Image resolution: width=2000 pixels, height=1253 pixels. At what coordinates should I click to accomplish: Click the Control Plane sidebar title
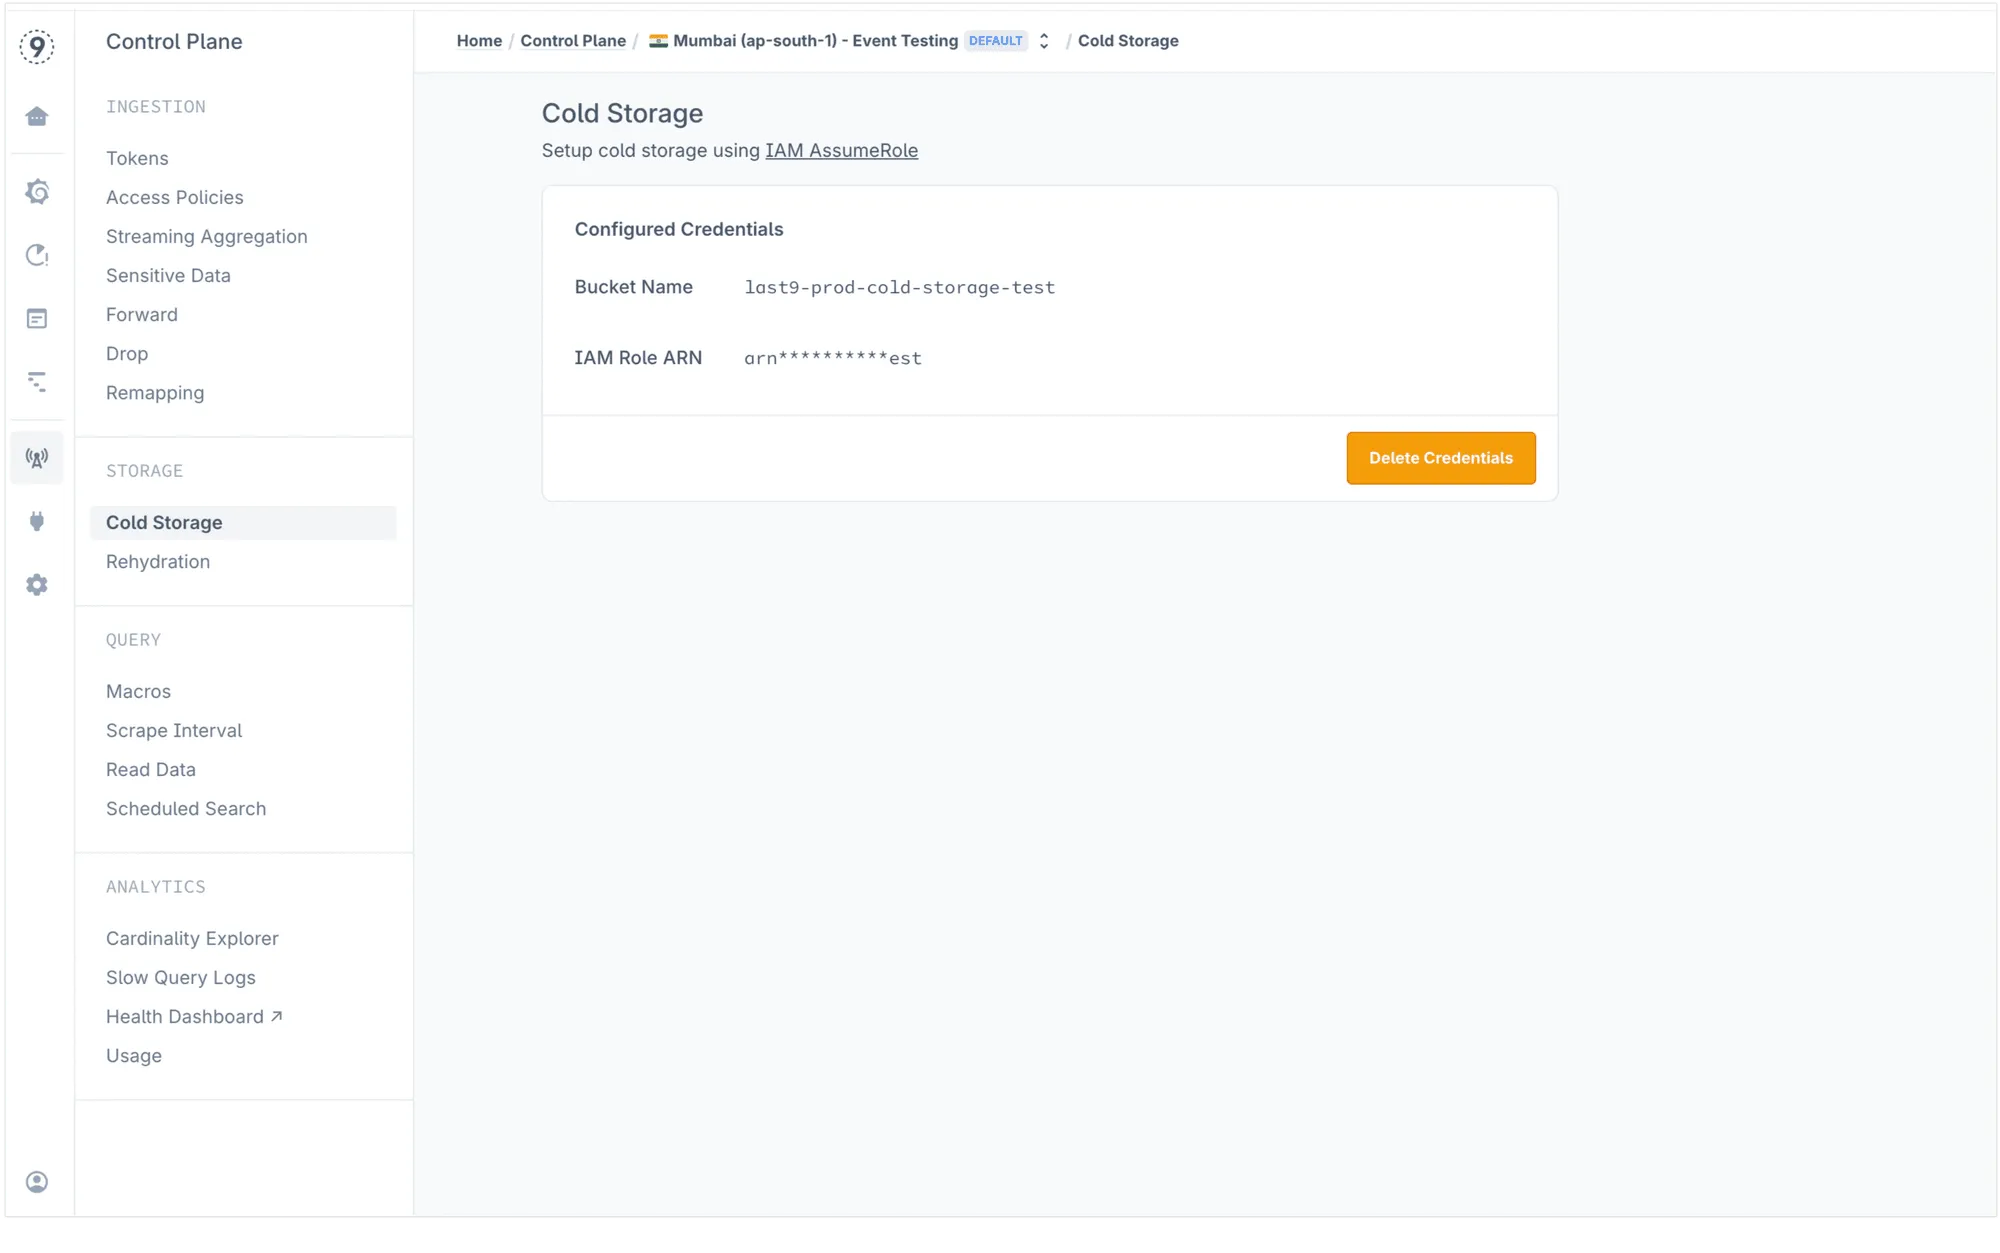coord(174,41)
